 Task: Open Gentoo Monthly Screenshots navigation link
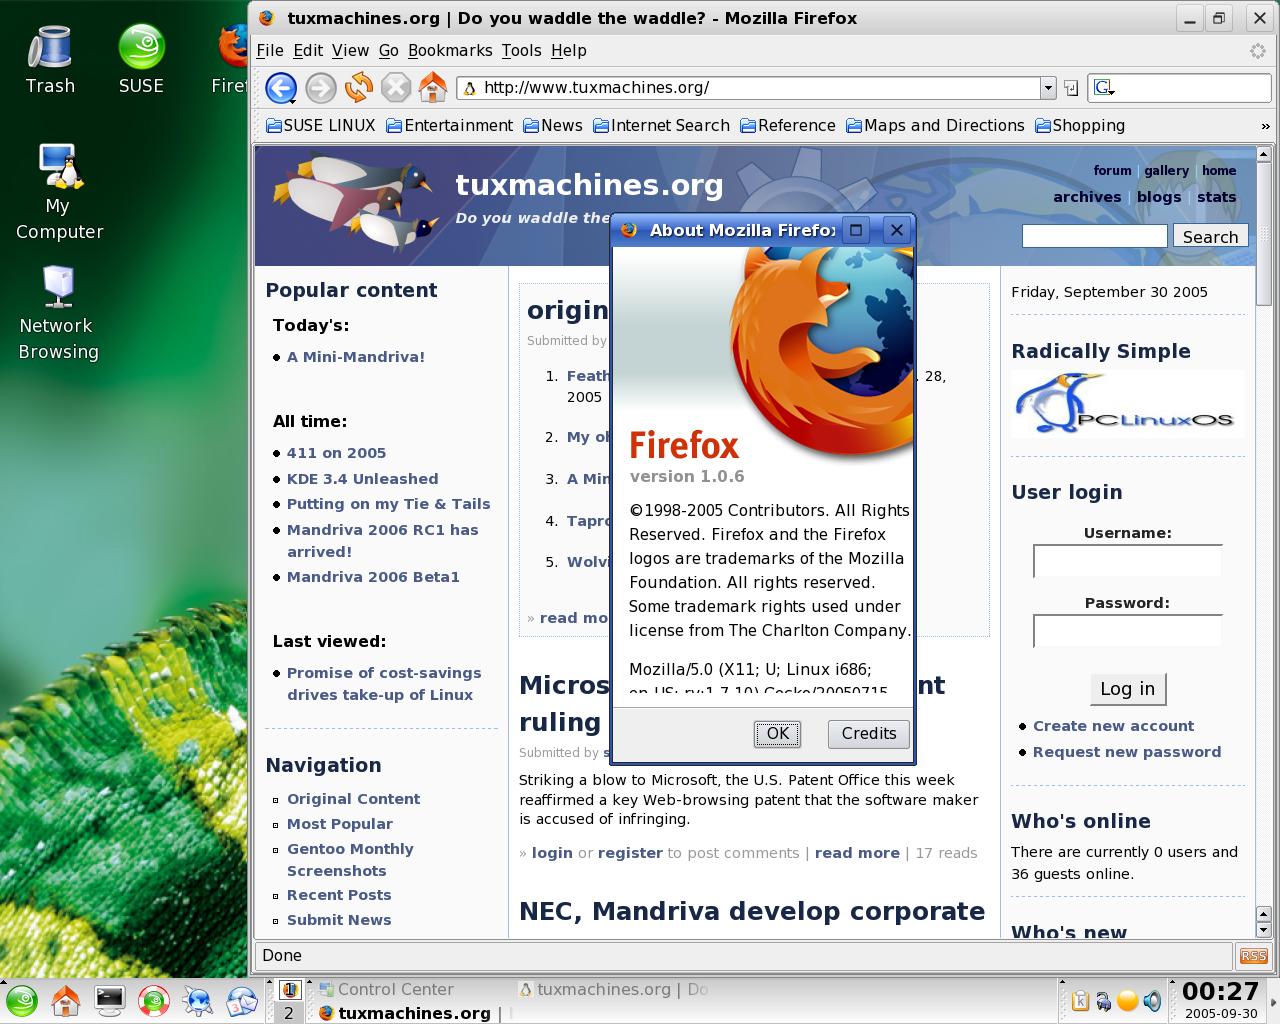[x=350, y=860]
